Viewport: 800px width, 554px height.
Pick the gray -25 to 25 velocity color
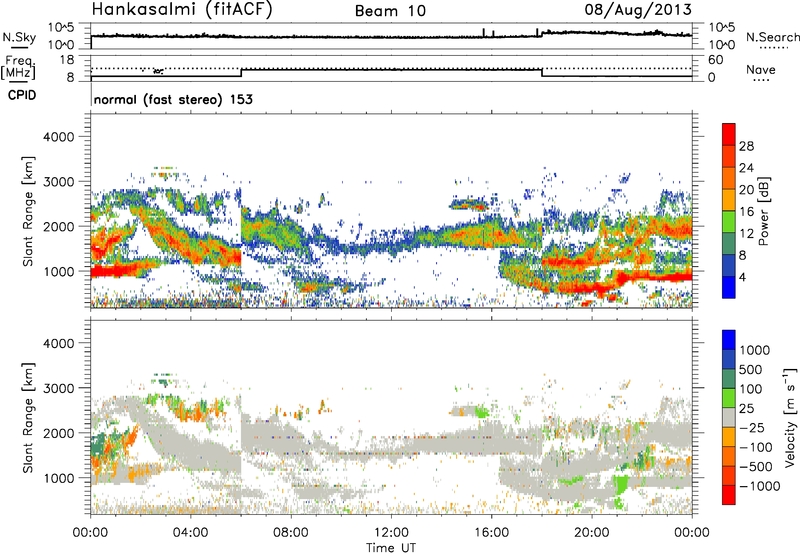coord(729,417)
